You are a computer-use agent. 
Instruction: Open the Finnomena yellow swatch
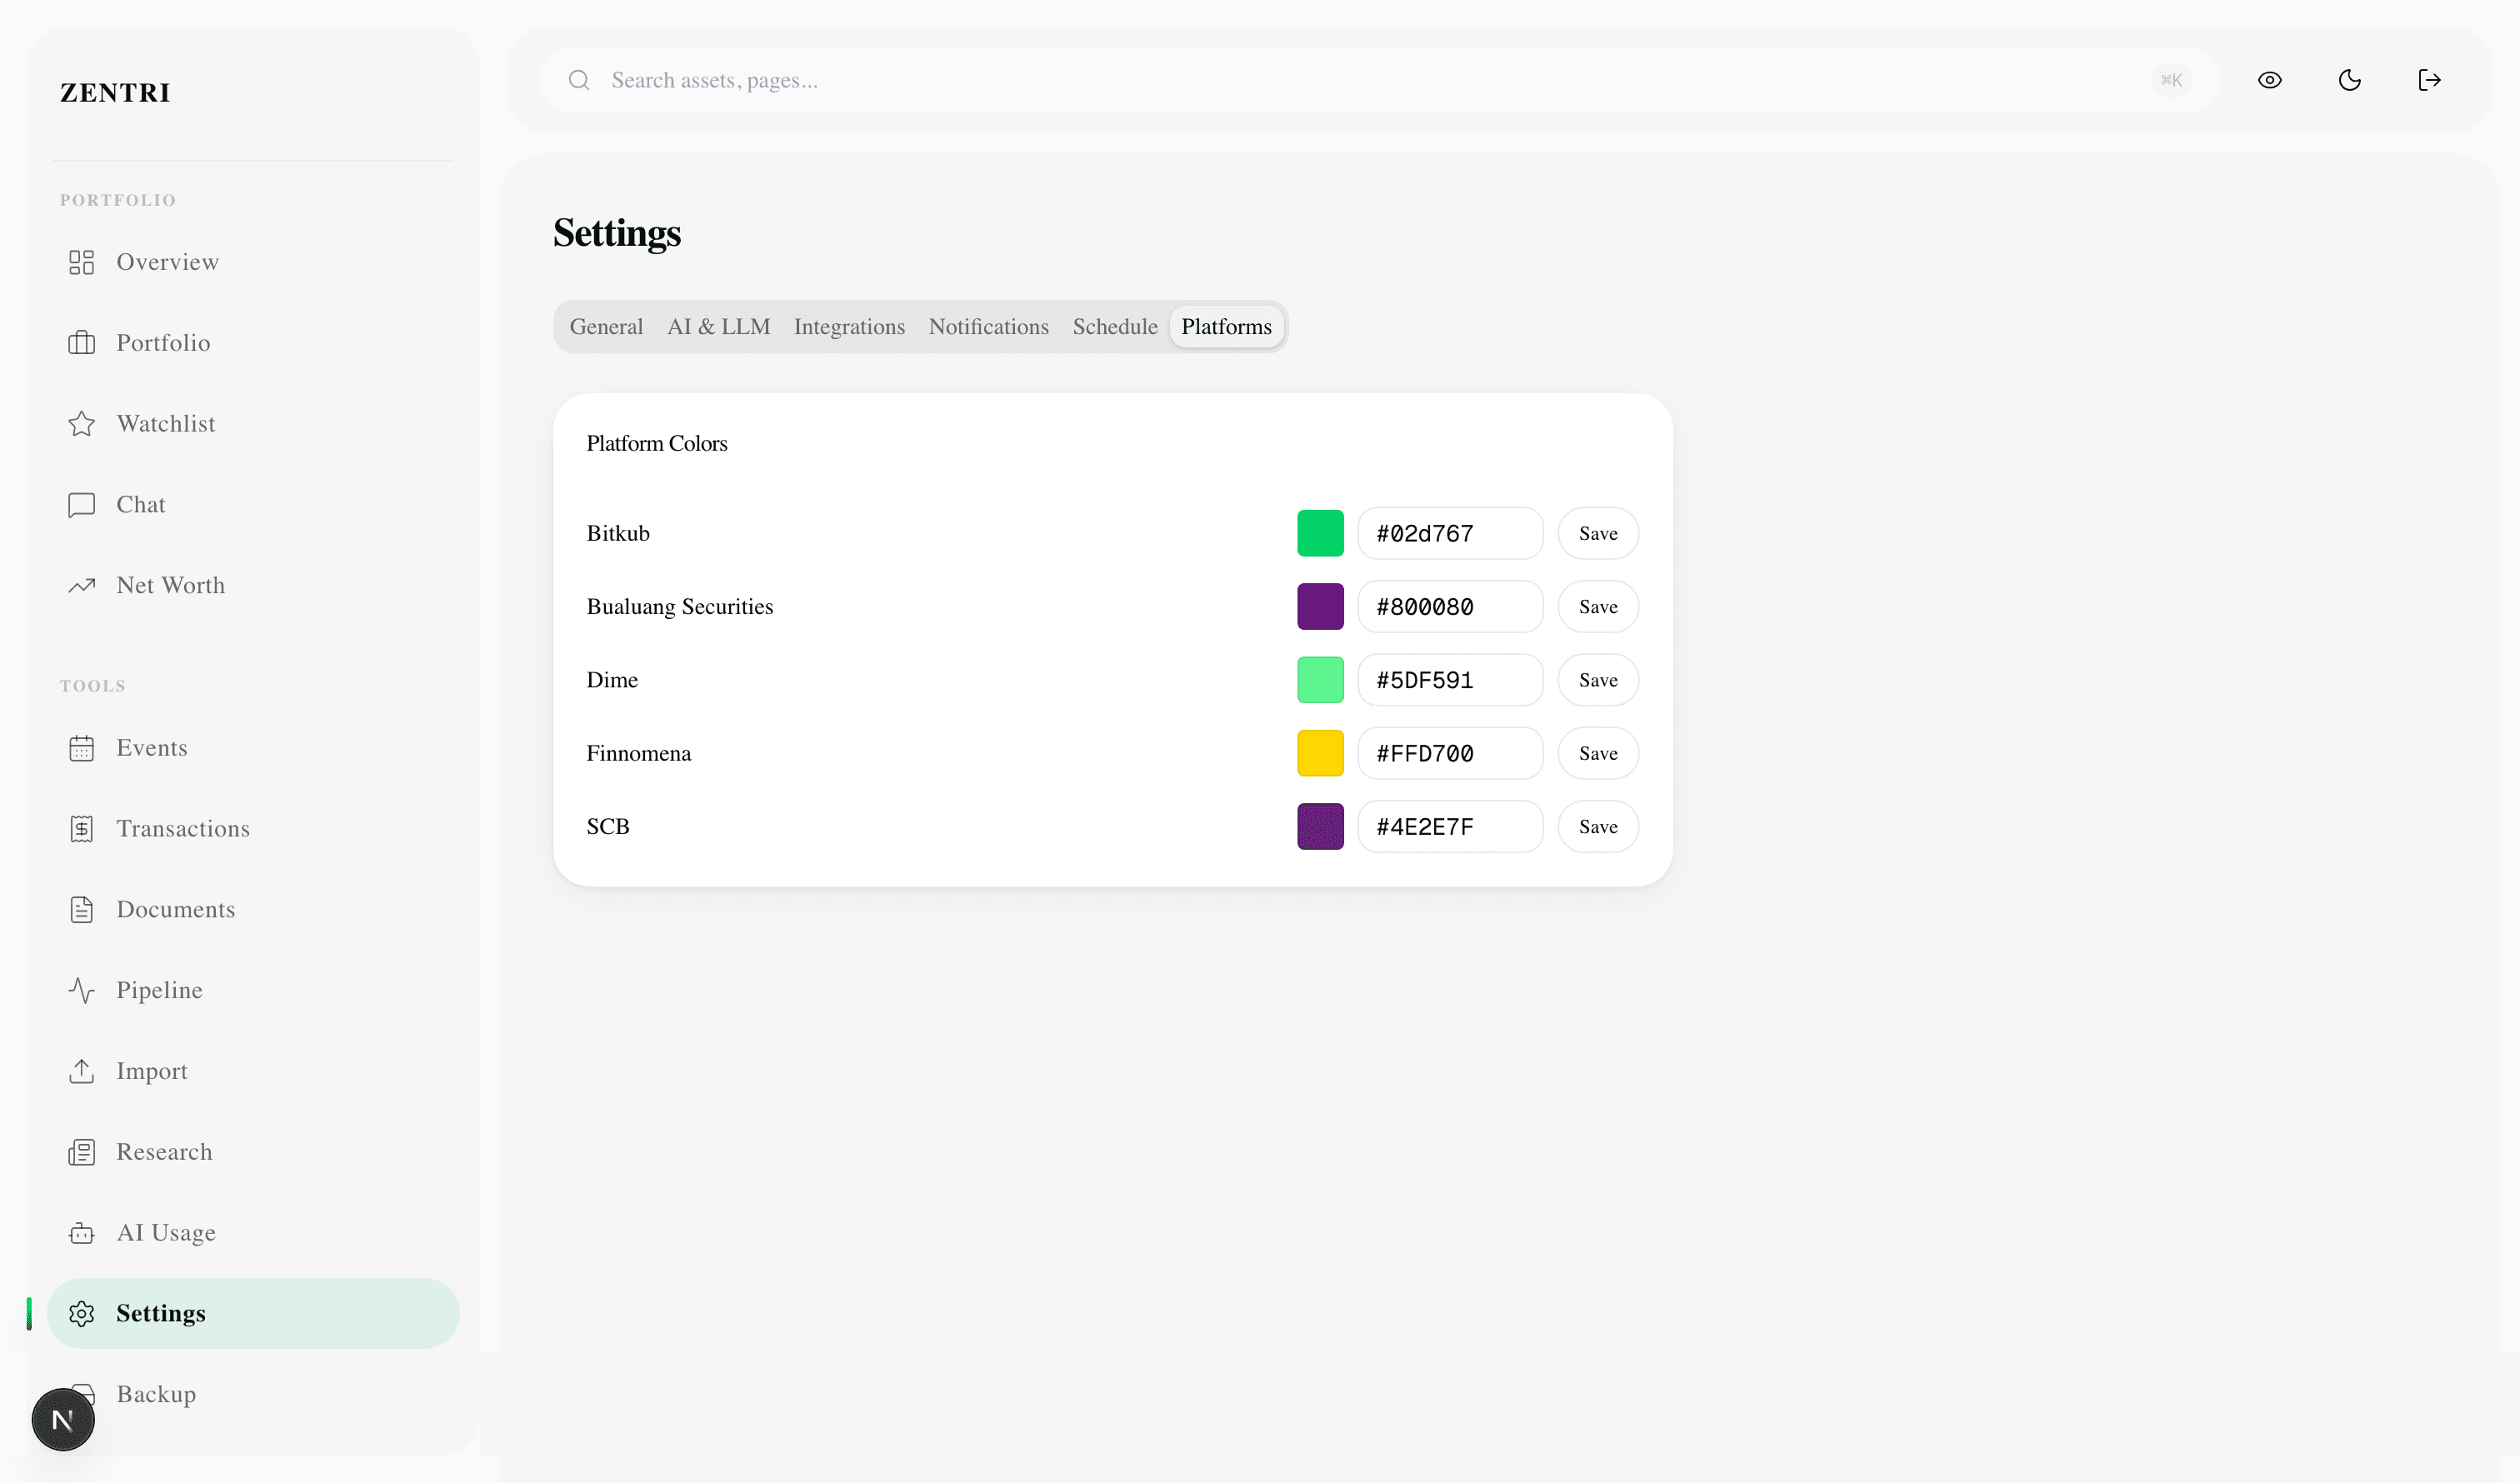tap(1320, 753)
